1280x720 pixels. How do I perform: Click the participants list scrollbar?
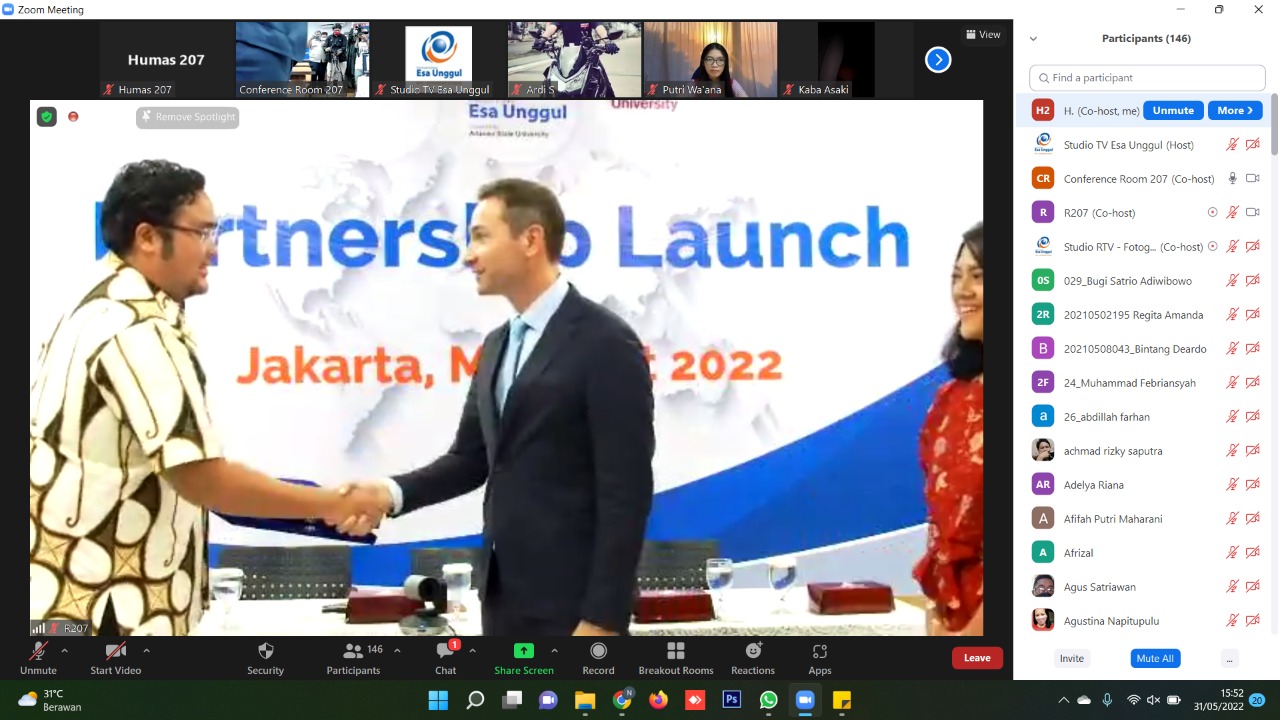pyautogui.click(x=1274, y=125)
